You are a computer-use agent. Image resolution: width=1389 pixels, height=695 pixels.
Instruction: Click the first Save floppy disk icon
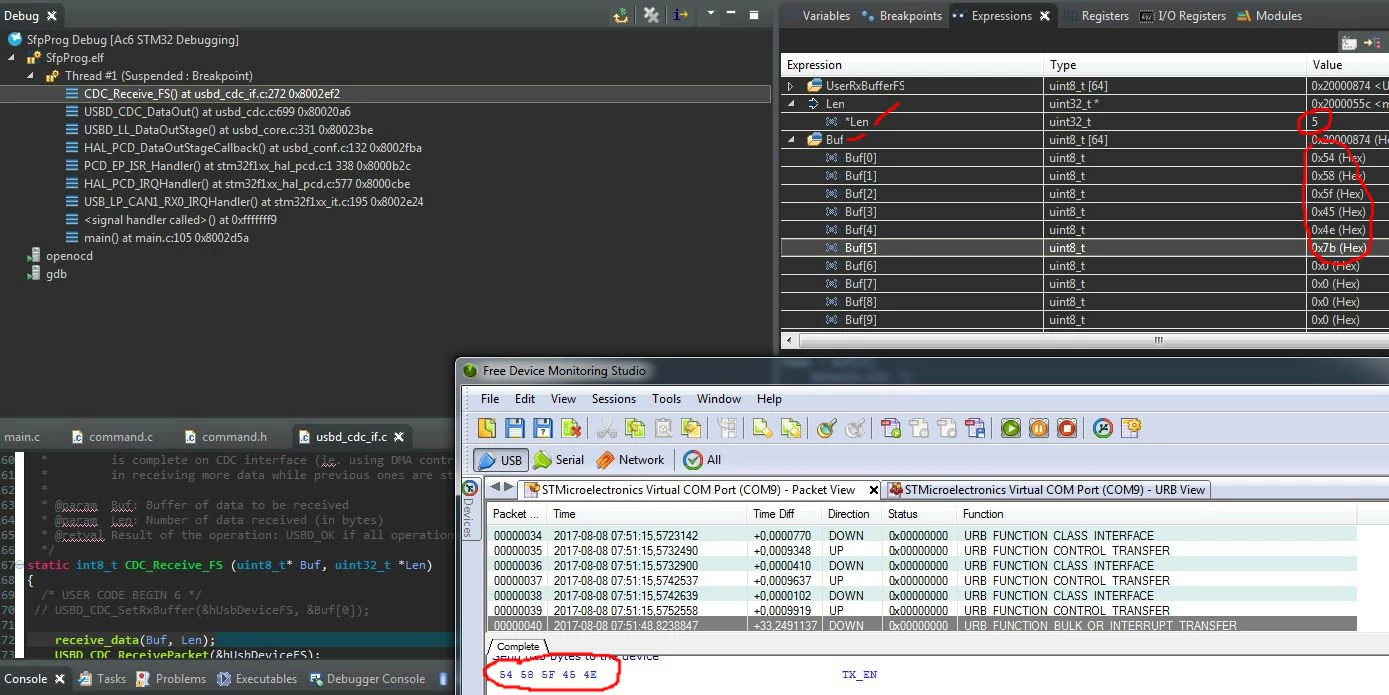pyautogui.click(x=515, y=428)
